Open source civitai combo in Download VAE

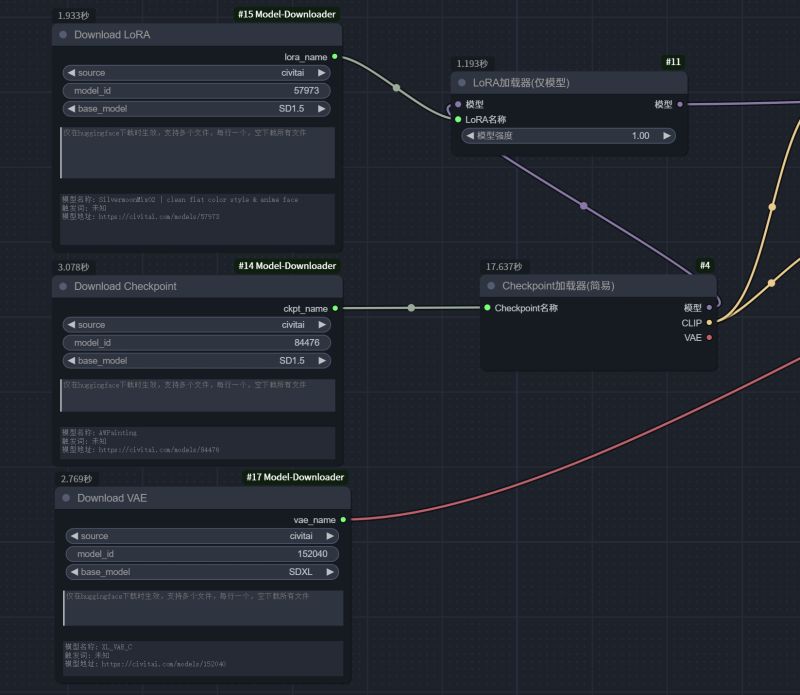tap(202, 536)
